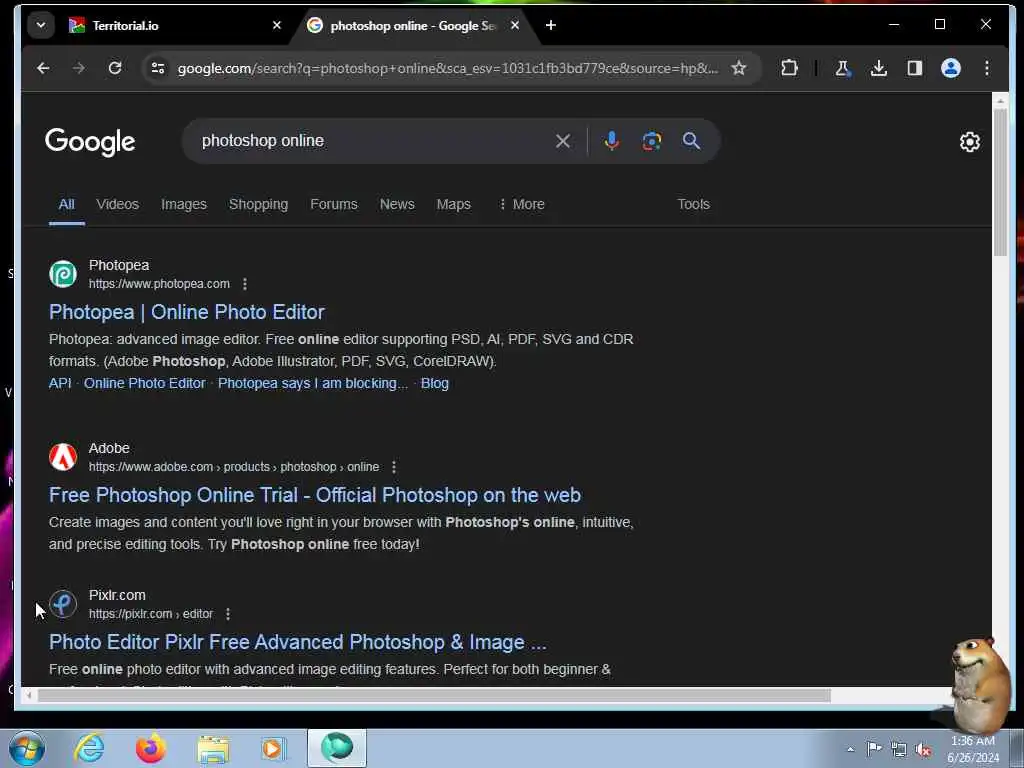Click into the search box text

263,141
